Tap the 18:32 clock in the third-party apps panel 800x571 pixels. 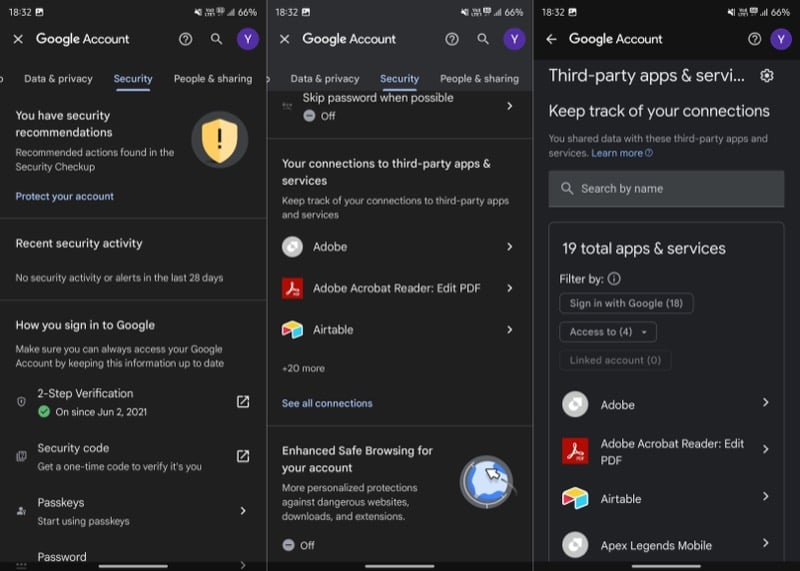tap(553, 12)
